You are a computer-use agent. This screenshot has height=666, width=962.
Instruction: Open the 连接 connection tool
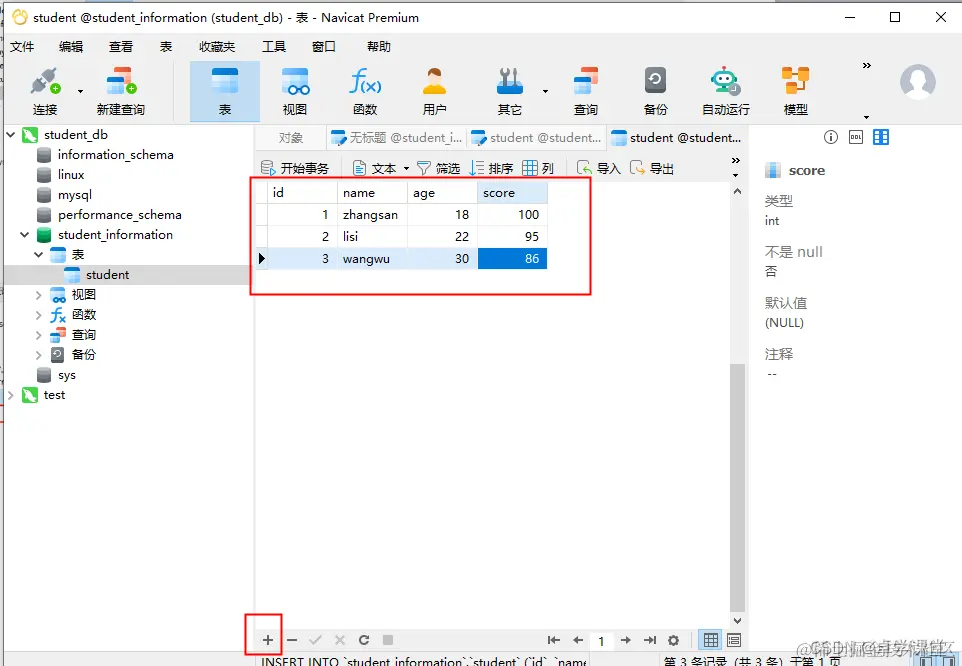[45, 91]
